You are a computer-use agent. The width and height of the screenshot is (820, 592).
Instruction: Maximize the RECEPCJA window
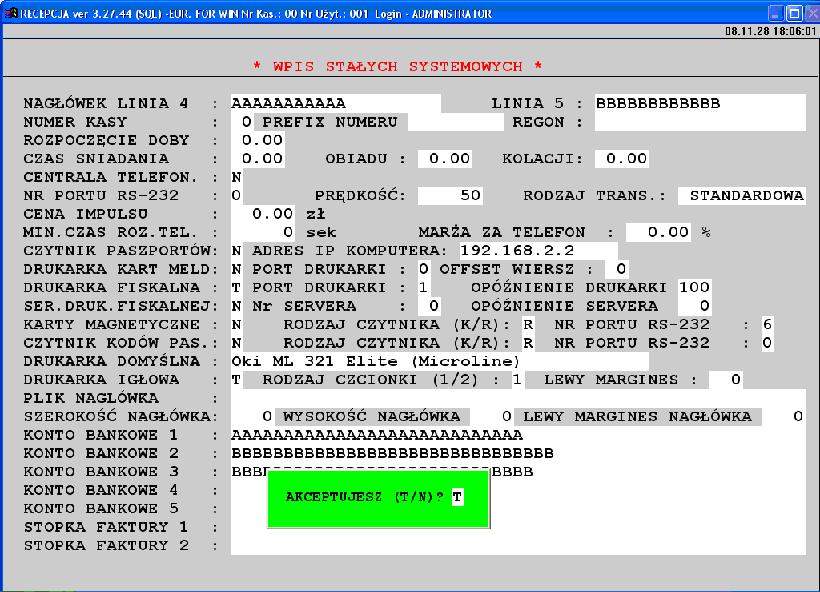click(x=794, y=14)
